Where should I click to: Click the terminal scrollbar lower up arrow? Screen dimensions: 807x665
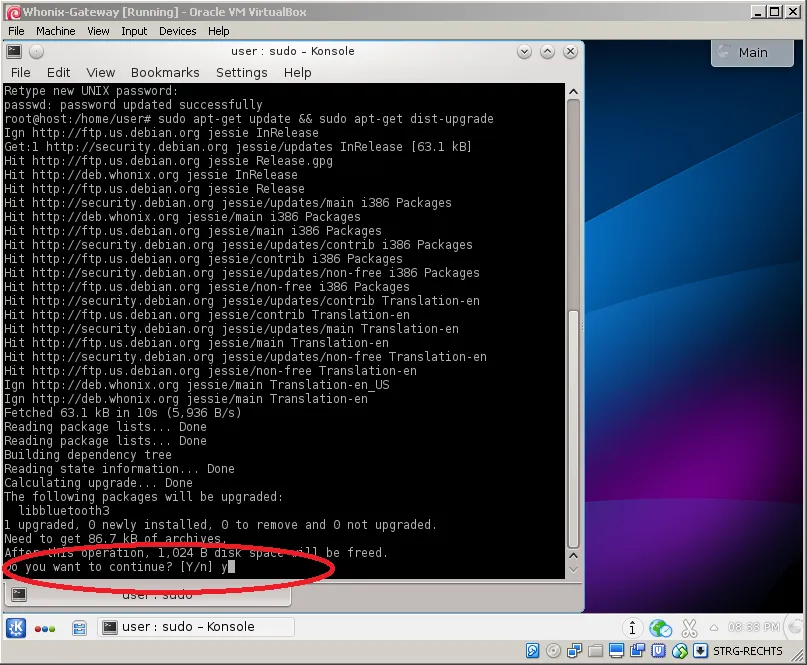pos(573,556)
